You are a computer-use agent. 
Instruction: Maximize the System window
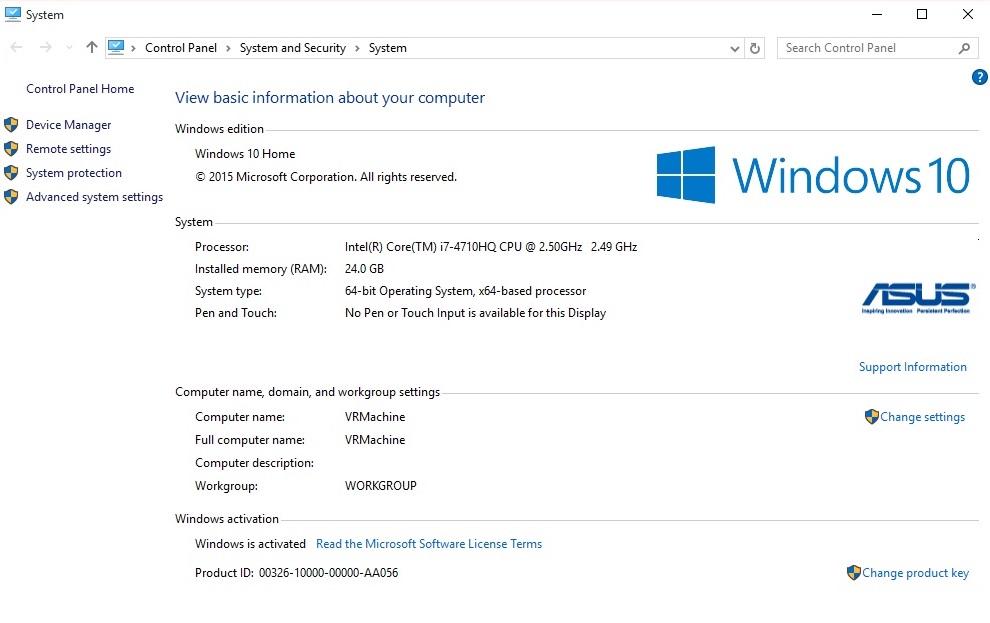[922, 14]
